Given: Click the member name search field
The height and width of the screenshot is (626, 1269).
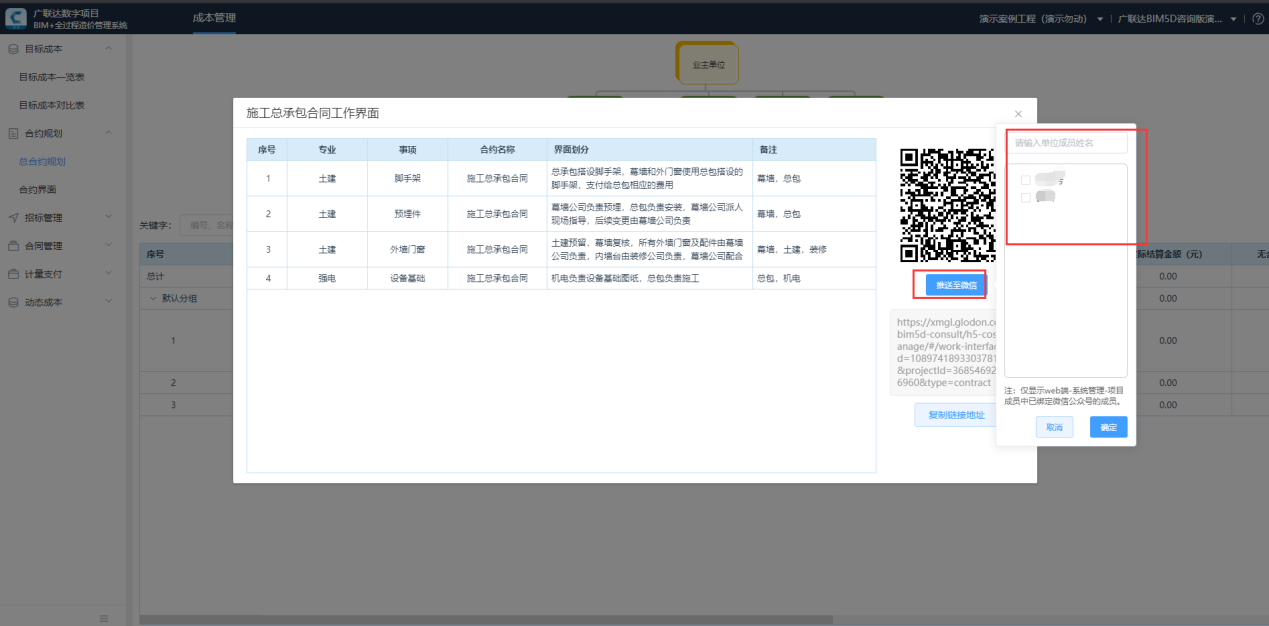Looking at the screenshot, I should click(x=1066, y=143).
